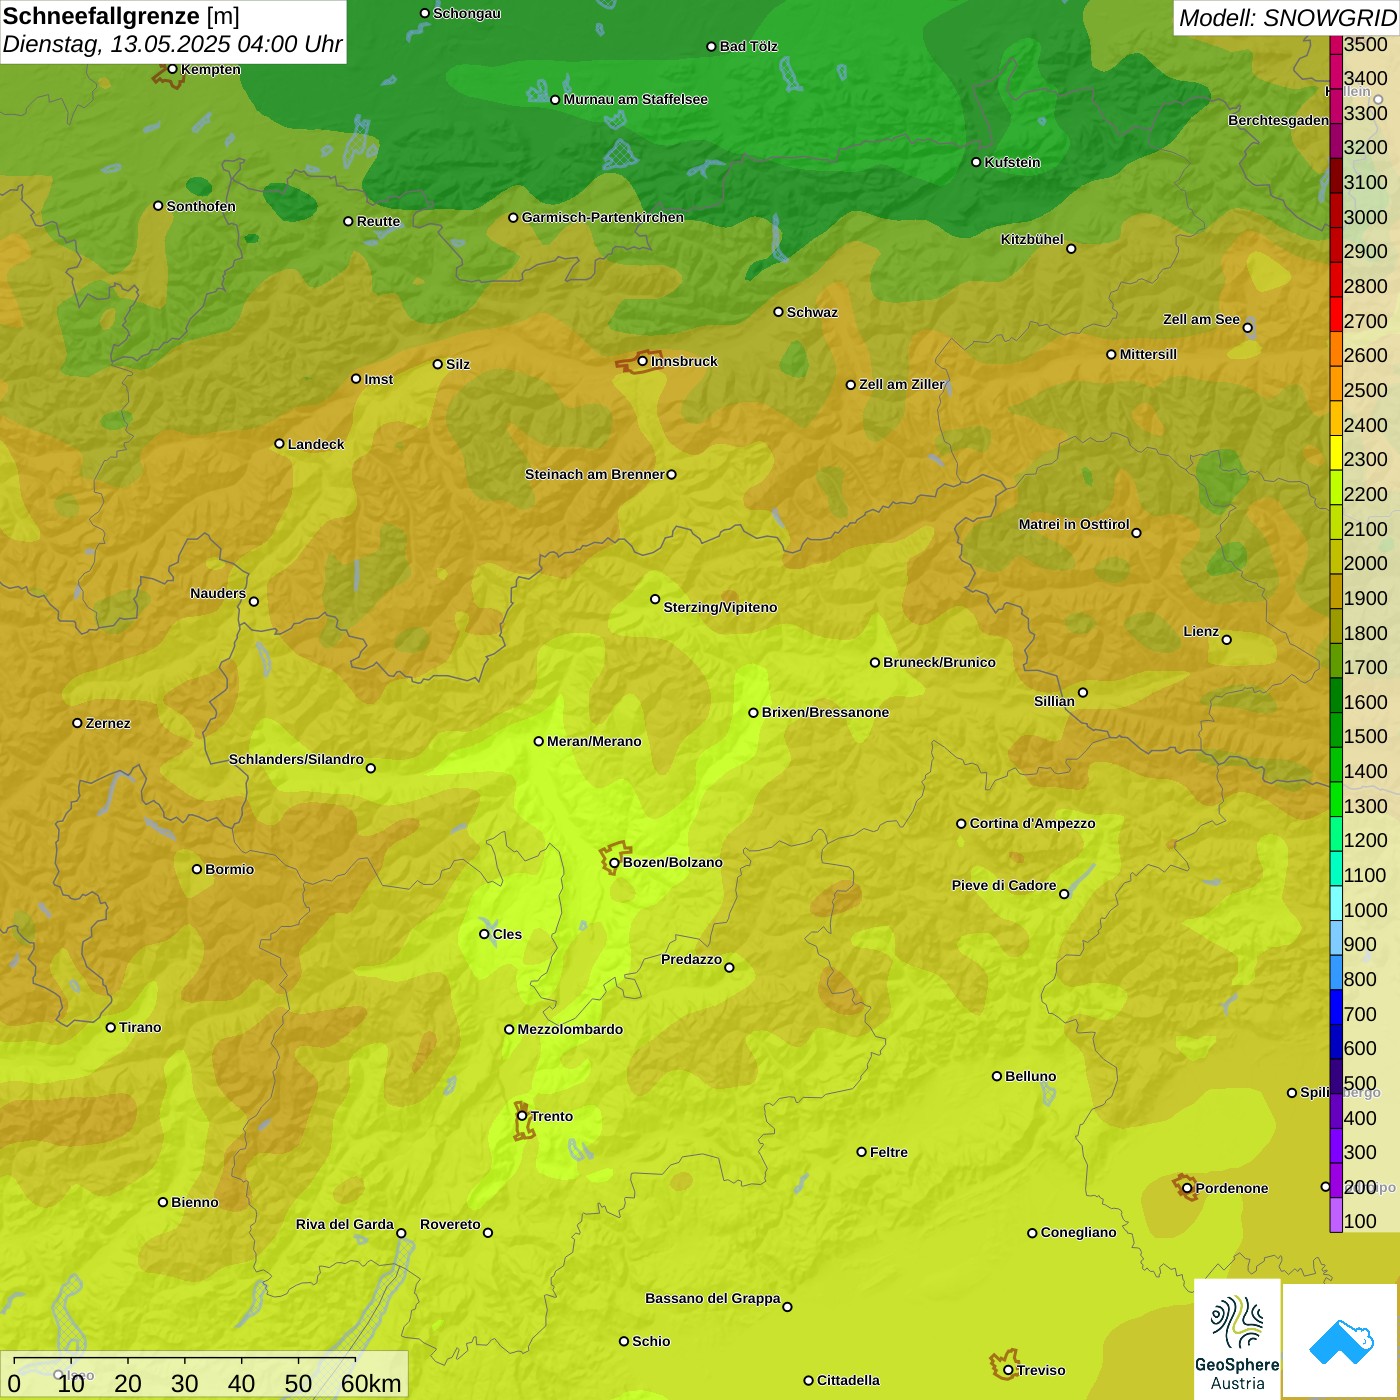1400x1400 pixels.
Task: Click the Feltre location dot
Action: pyautogui.click(x=862, y=1152)
